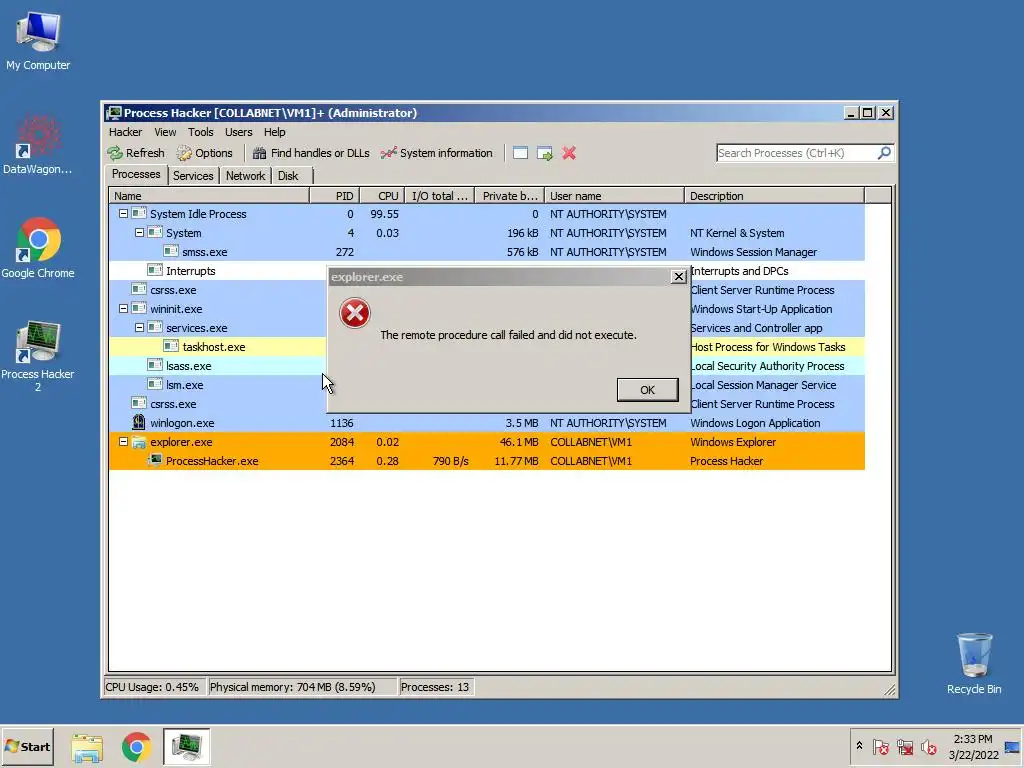Switch to the Services tab

[193, 176]
